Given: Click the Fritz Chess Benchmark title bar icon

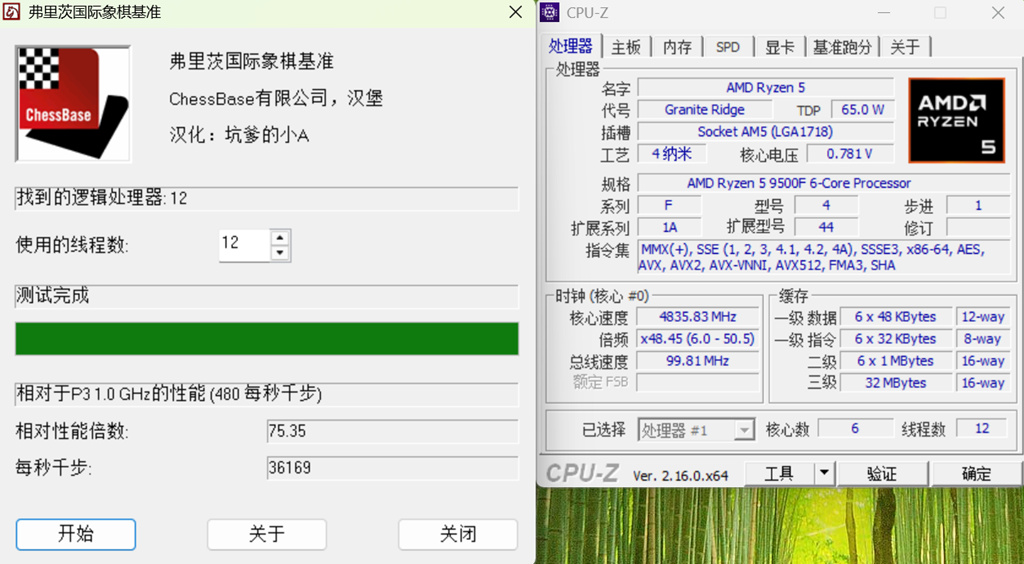Looking at the screenshot, I should coord(12,12).
